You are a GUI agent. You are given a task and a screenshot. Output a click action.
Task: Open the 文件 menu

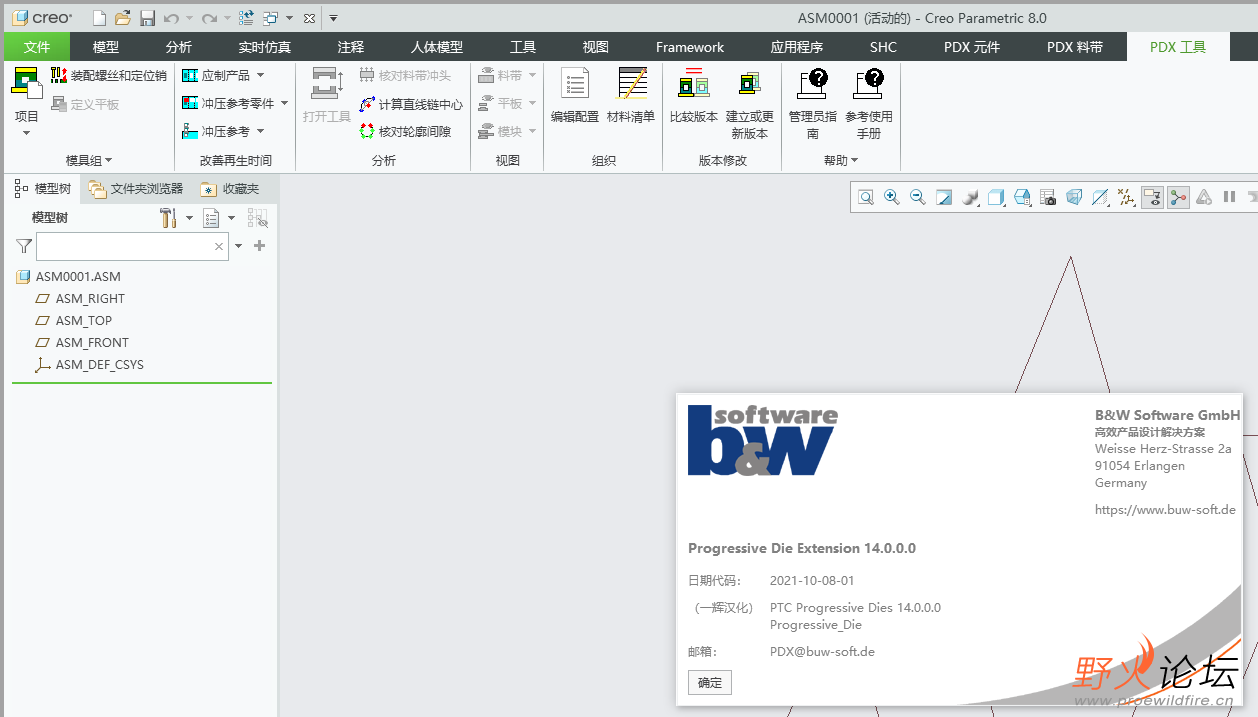coord(37,47)
